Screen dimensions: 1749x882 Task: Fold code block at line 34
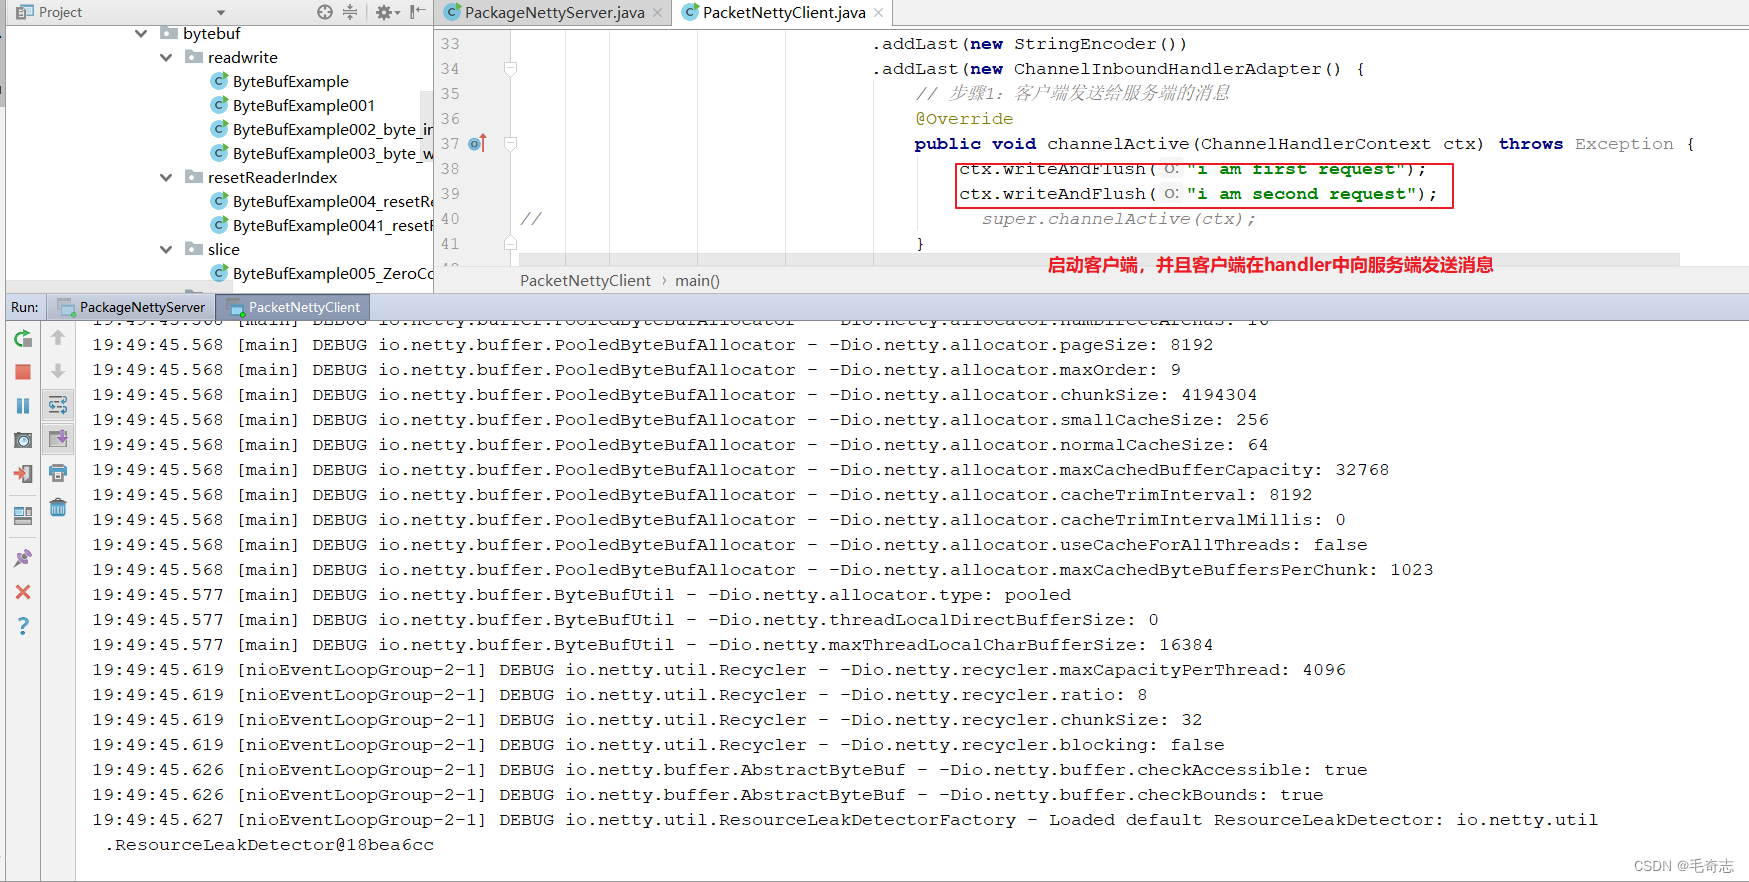point(510,69)
